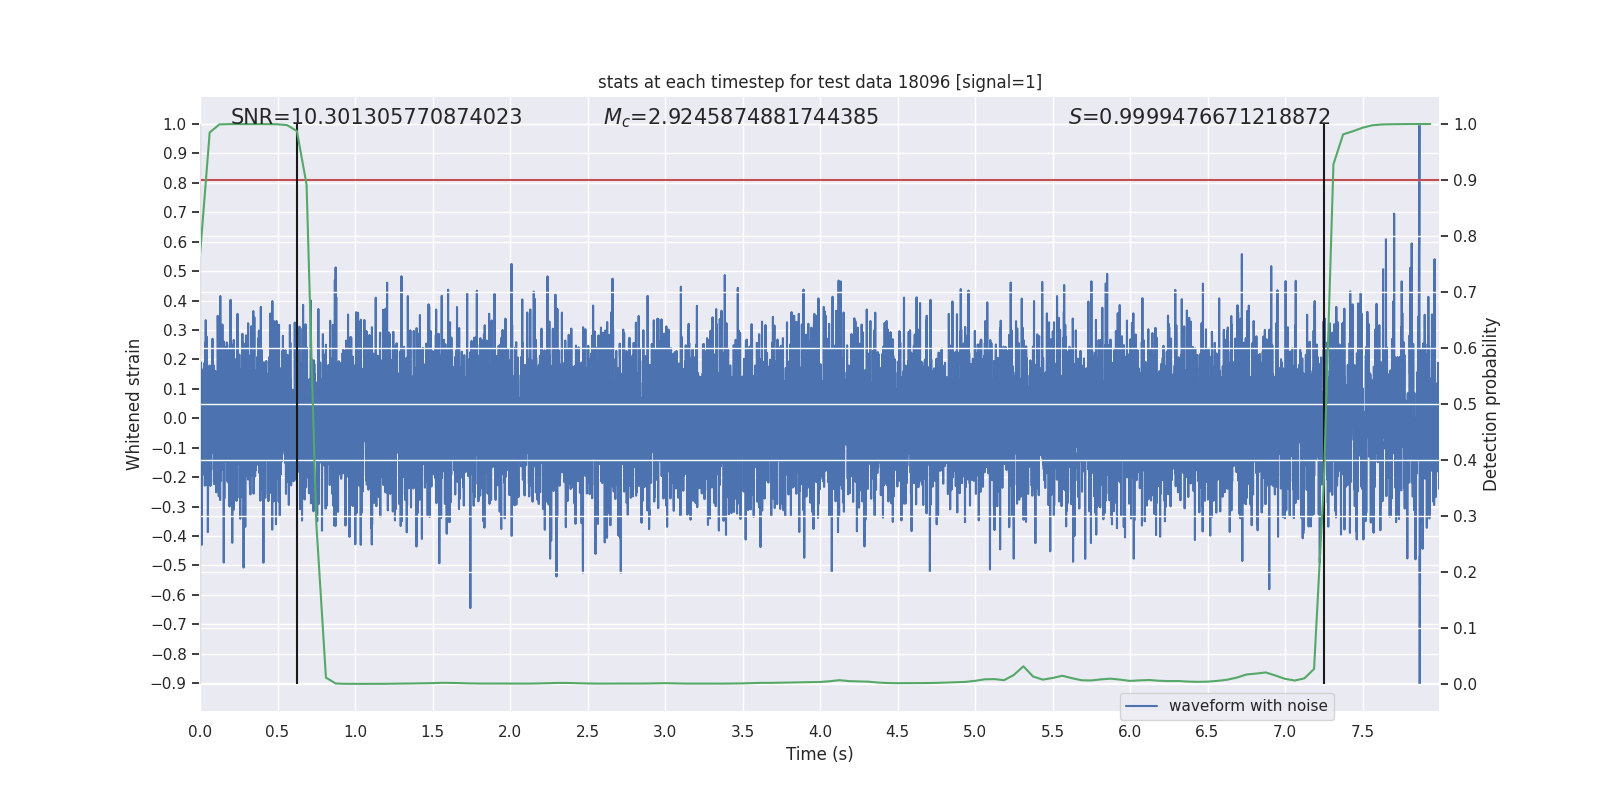The height and width of the screenshot is (800, 1600).
Task: Click the blue line sample in the legend
Action: click(x=1142, y=706)
